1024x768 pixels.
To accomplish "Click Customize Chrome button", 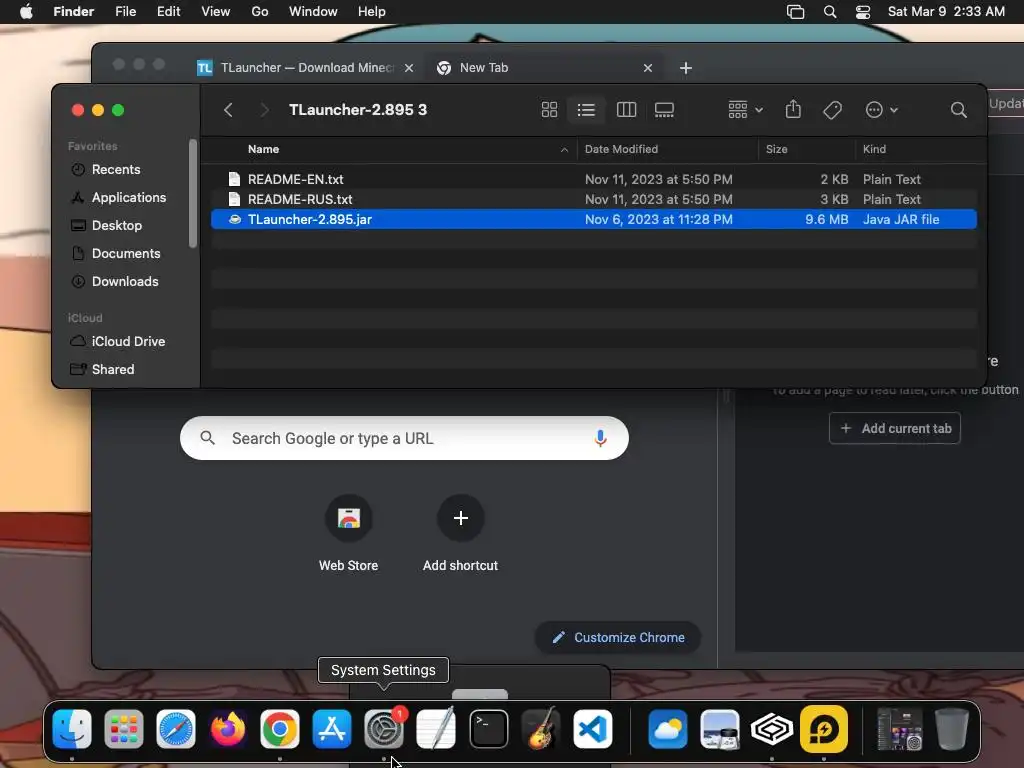I will point(618,637).
